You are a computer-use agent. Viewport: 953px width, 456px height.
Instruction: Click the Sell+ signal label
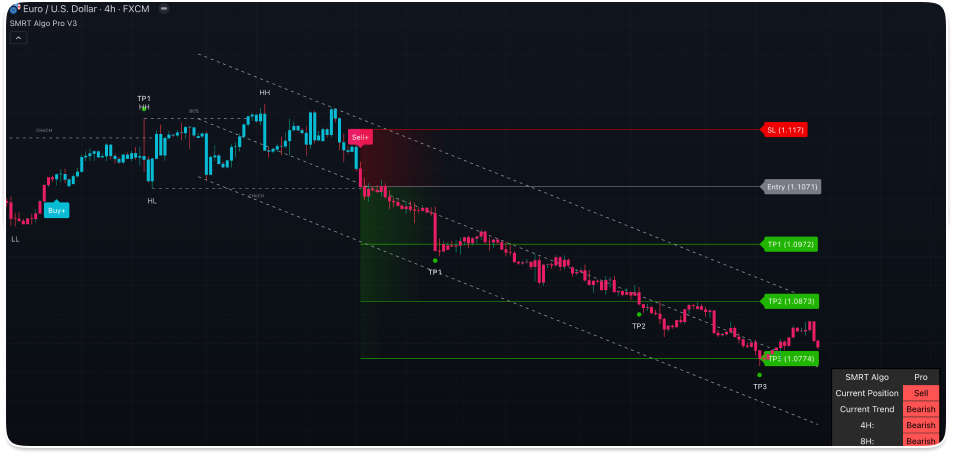pyautogui.click(x=360, y=137)
